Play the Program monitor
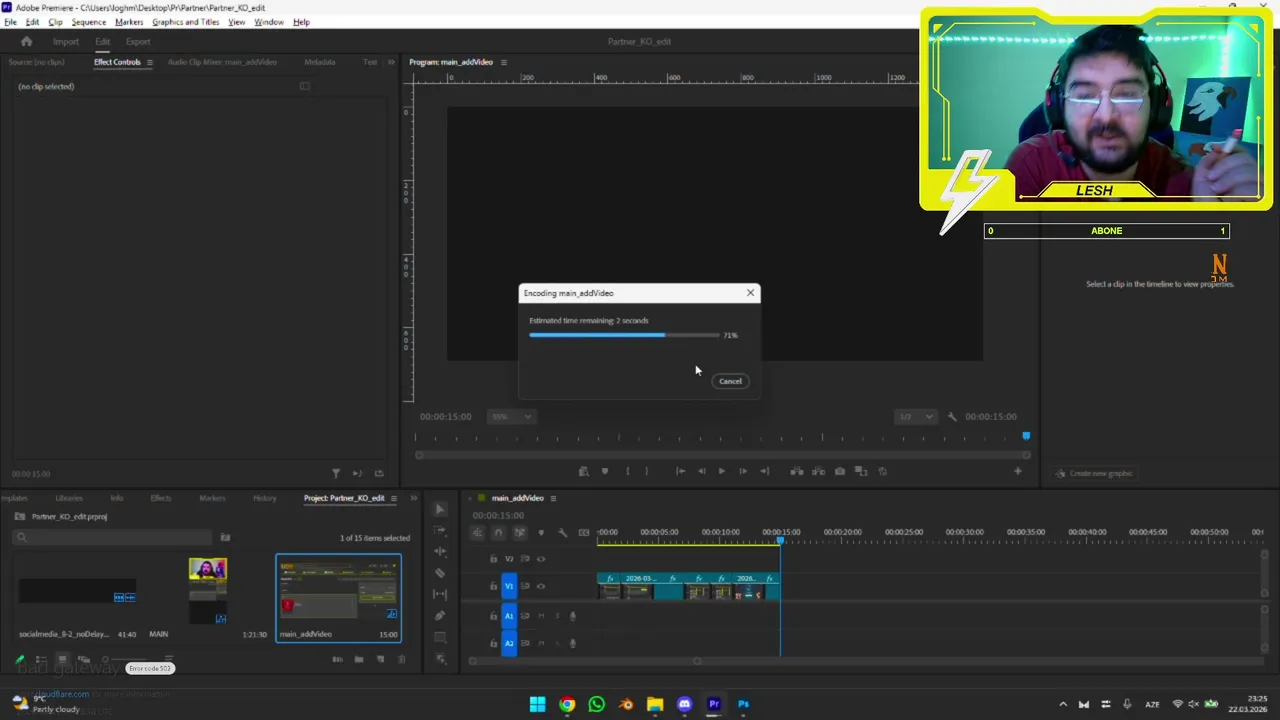Screen dimensions: 1280x720 click(721, 471)
